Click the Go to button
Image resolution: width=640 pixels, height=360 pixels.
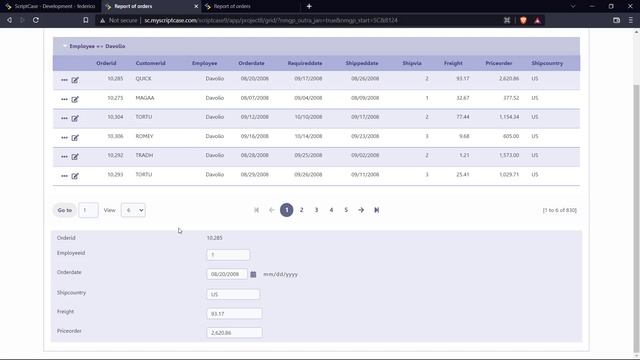point(64,210)
